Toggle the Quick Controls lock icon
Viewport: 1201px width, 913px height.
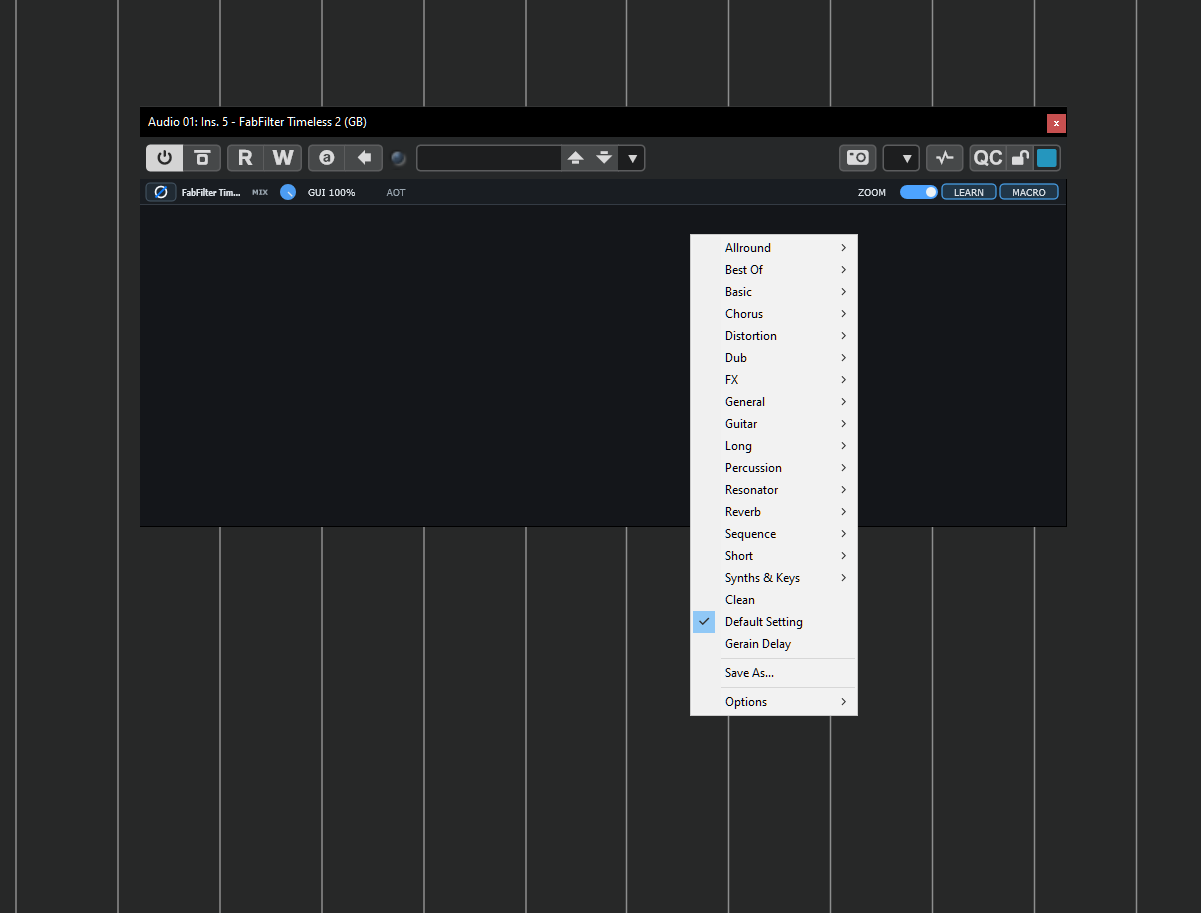(1019, 158)
